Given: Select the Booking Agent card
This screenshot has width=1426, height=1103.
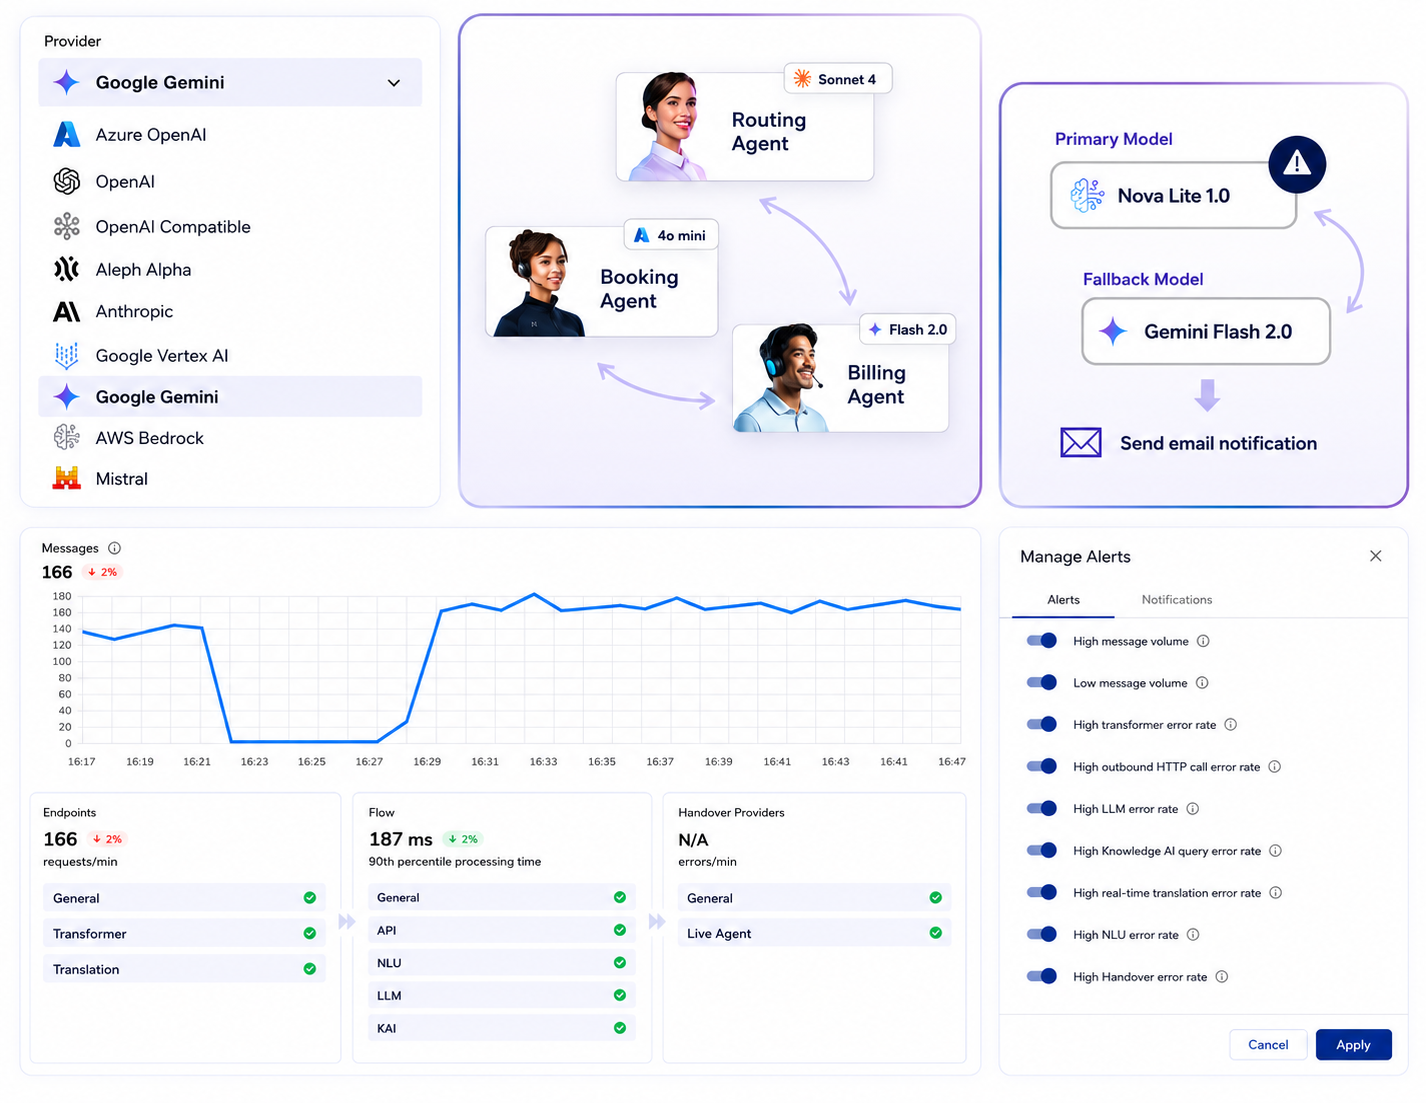Looking at the screenshot, I should [601, 281].
